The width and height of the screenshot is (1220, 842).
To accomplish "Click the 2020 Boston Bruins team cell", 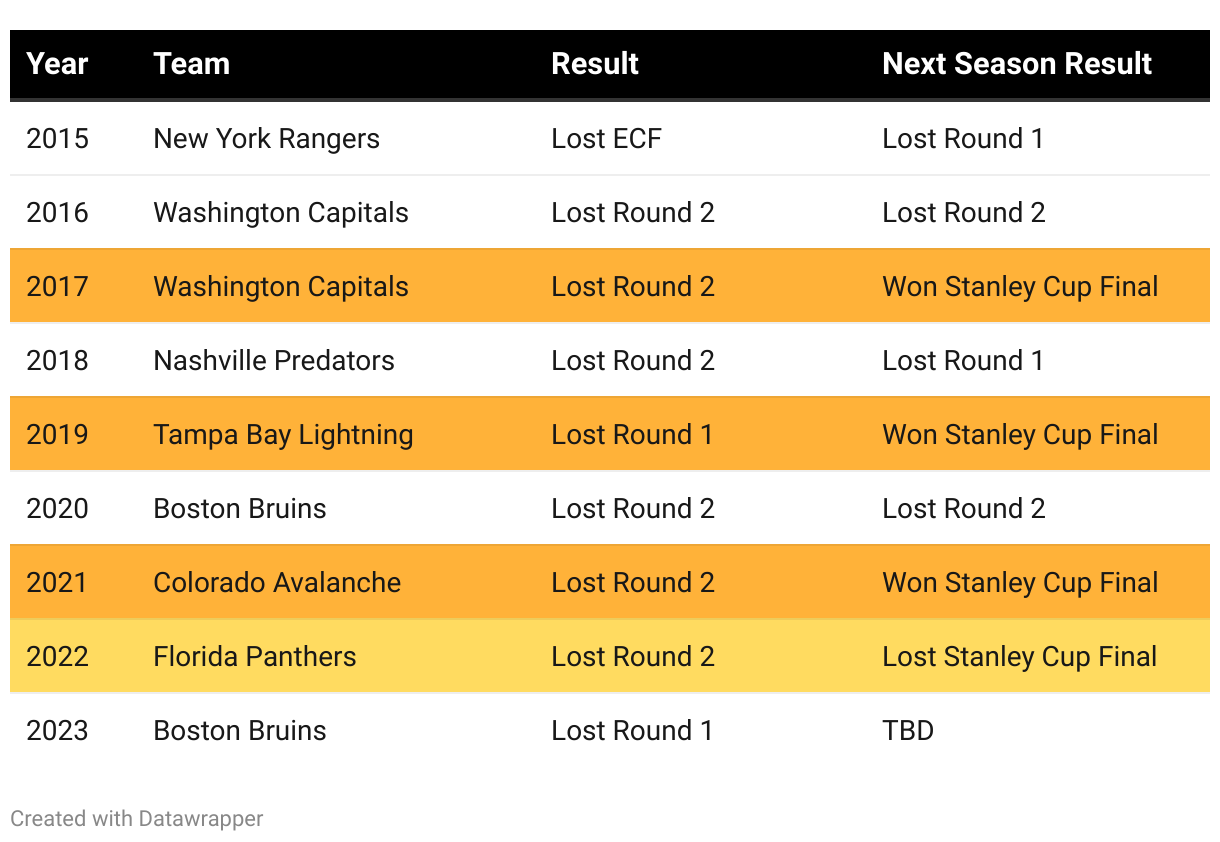I will (x=240, y=509).
